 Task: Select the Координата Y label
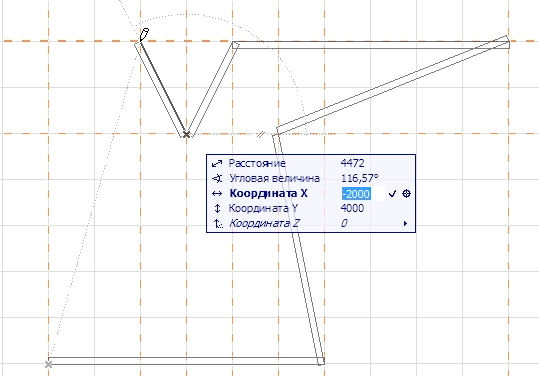pos(263,209)
